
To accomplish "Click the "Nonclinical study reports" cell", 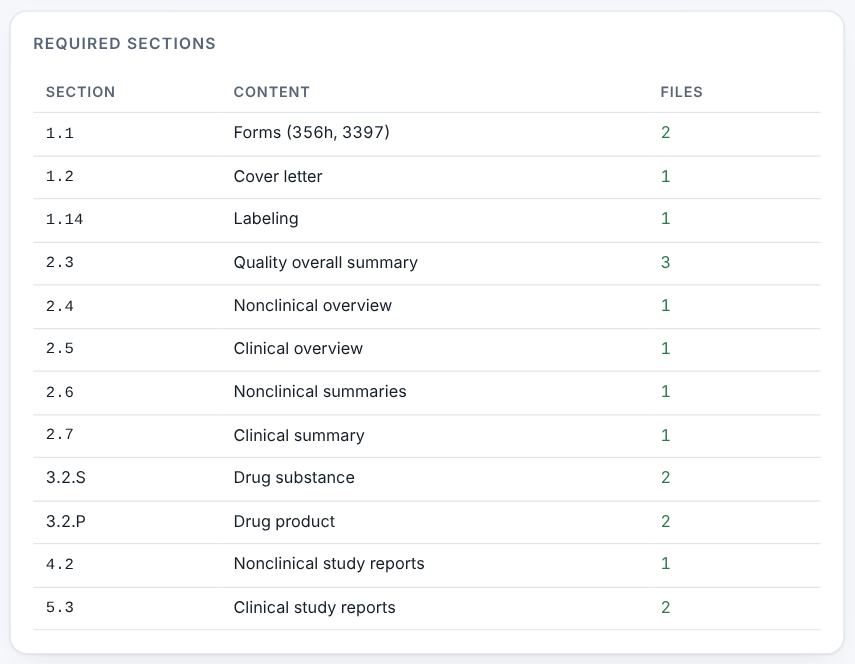I will [329, 564].
